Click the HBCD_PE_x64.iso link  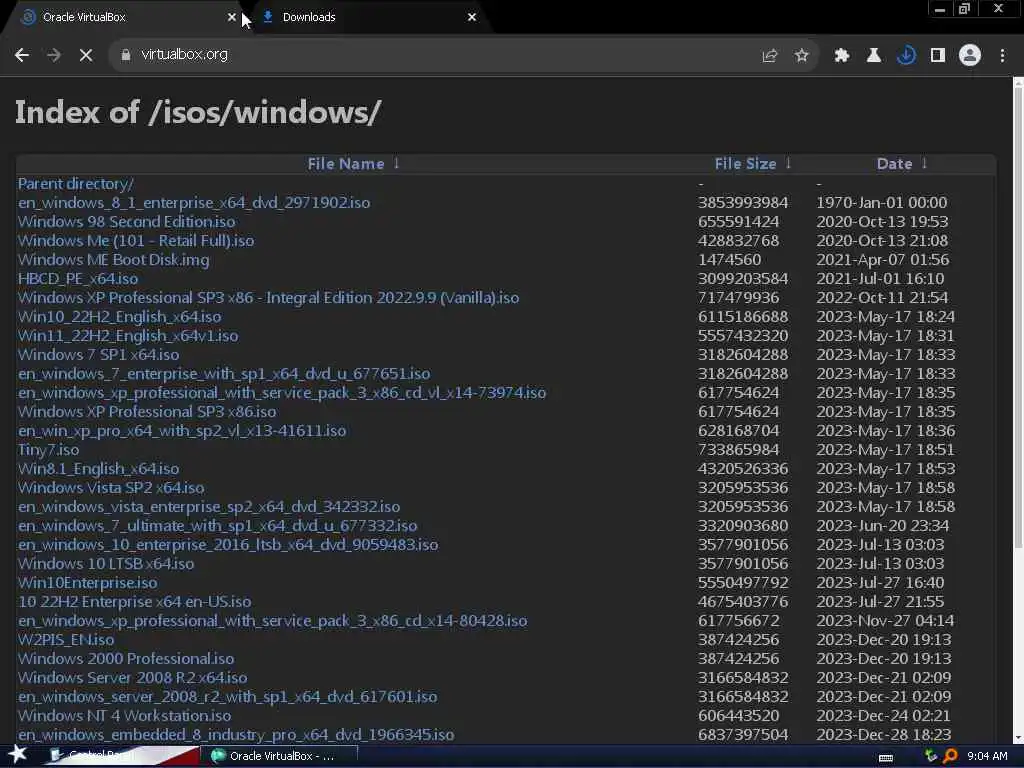[78, 278]
